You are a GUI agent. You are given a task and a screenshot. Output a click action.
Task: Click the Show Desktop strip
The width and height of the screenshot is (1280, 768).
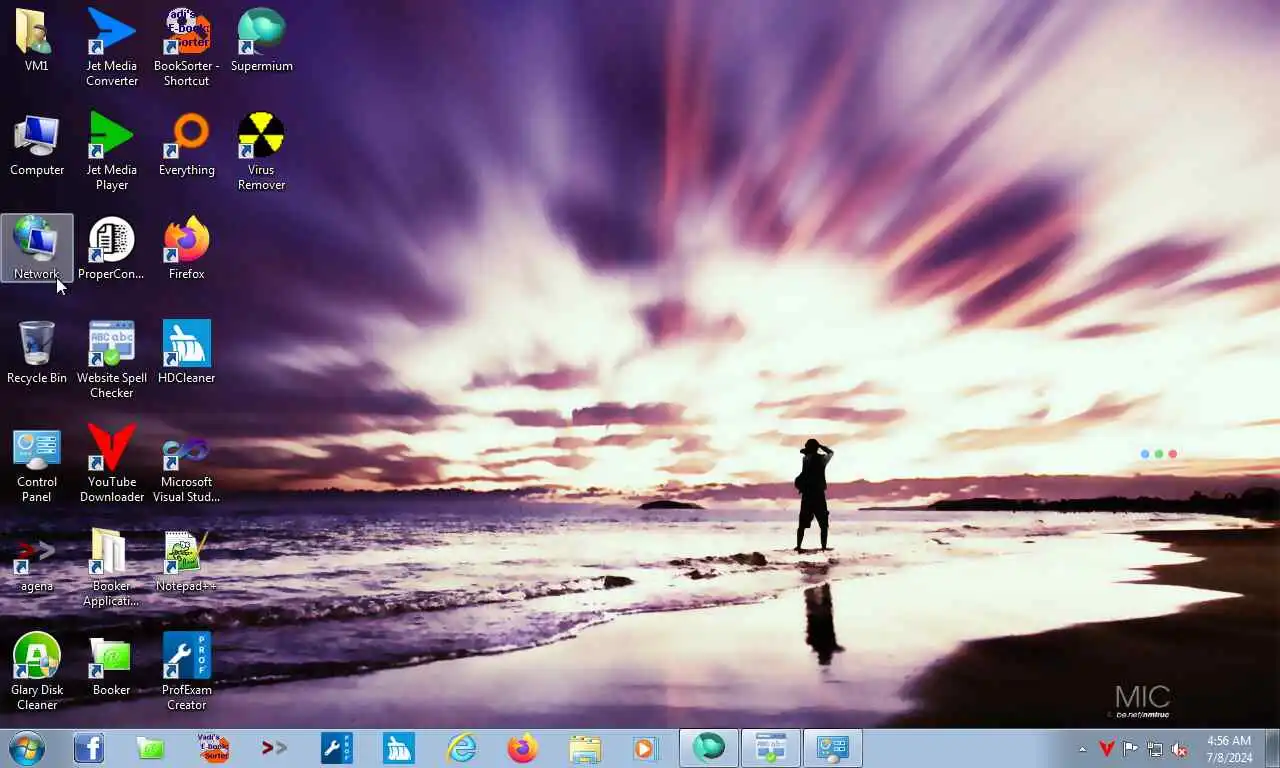pyautogui.click(x=1272, y=749)
